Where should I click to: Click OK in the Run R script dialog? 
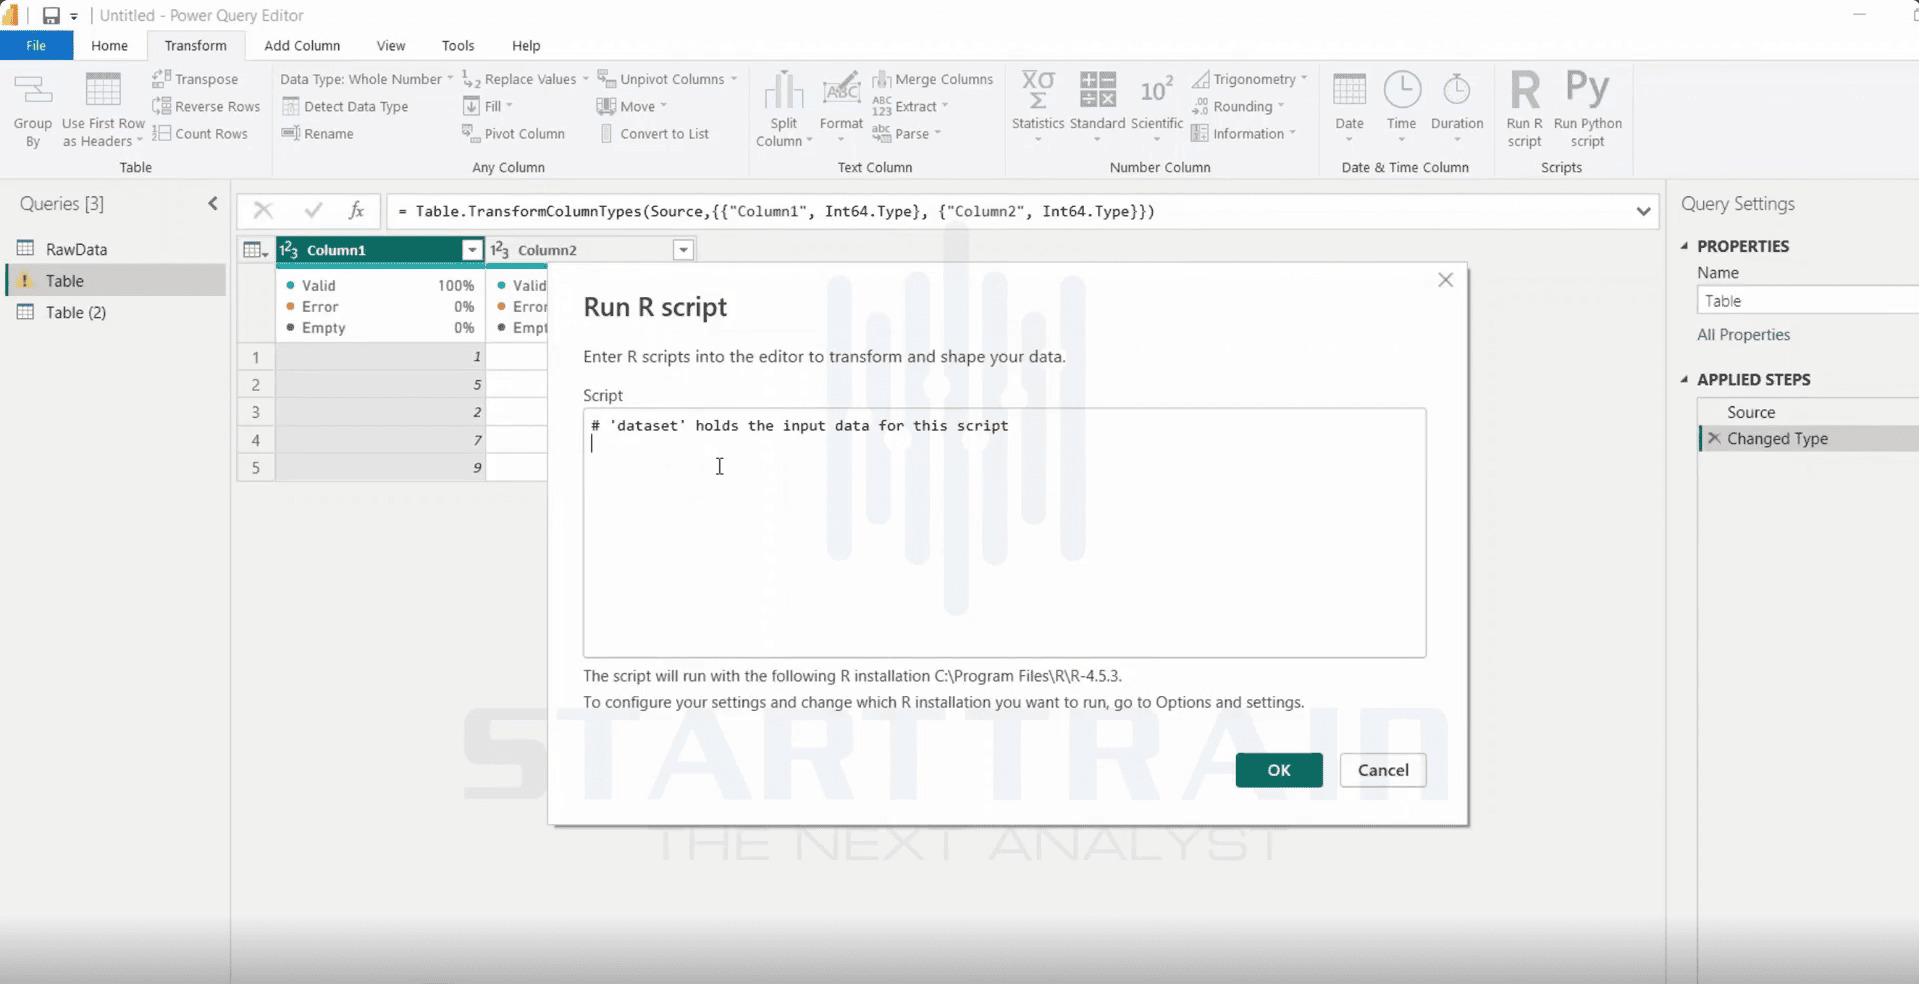click(x=1279, y=770)
